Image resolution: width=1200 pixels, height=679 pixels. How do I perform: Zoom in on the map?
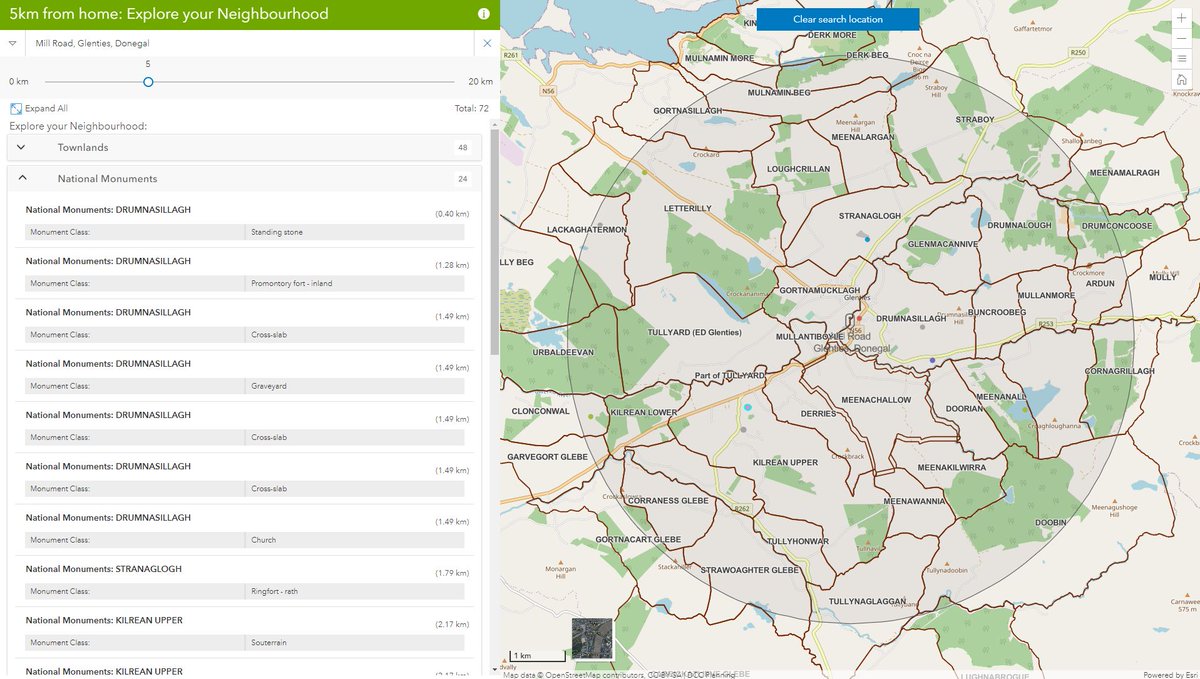click(x=1182, y=18)
